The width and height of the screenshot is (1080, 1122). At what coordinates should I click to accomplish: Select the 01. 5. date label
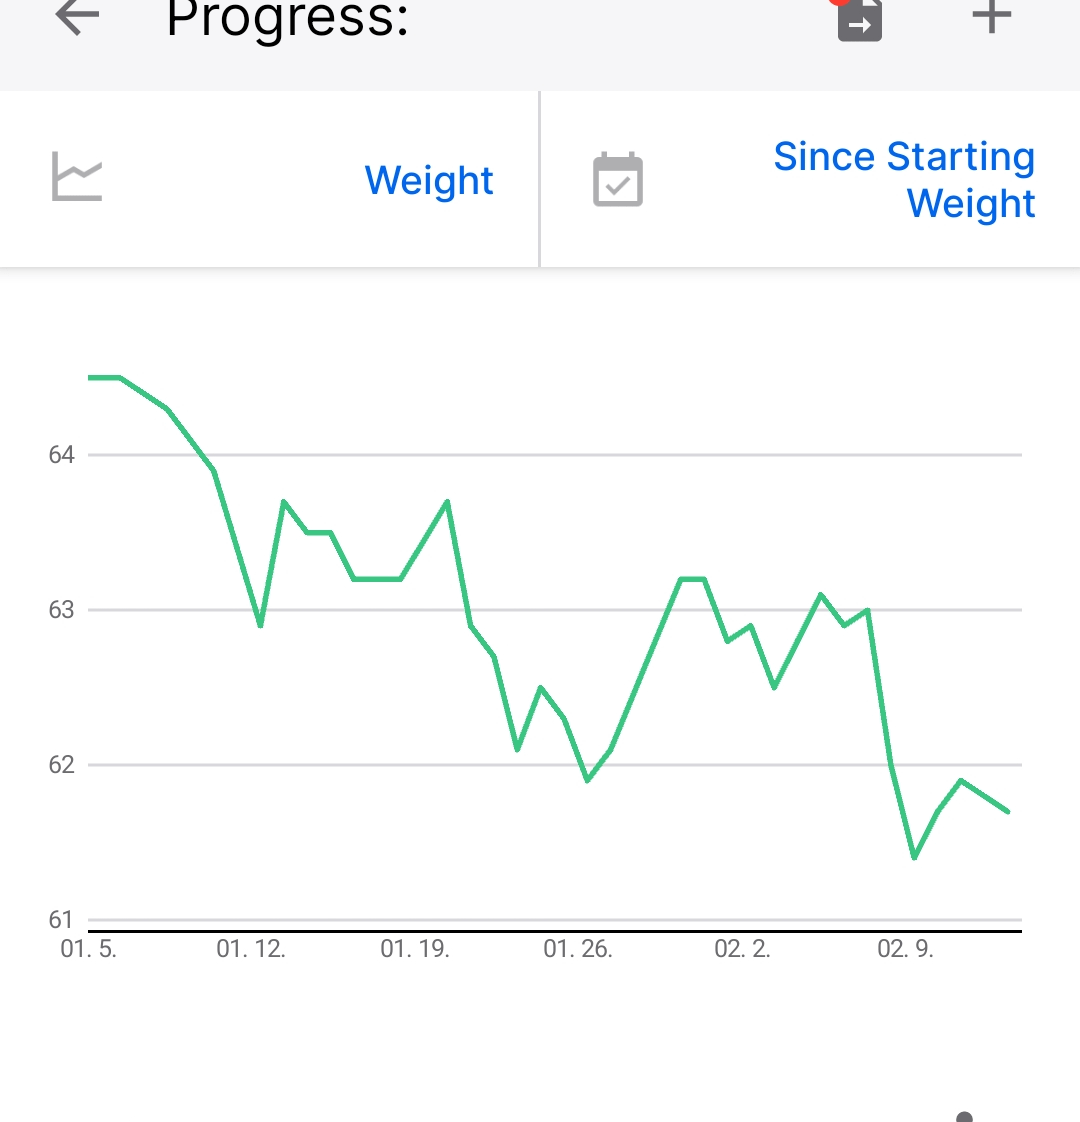[88, 949]
